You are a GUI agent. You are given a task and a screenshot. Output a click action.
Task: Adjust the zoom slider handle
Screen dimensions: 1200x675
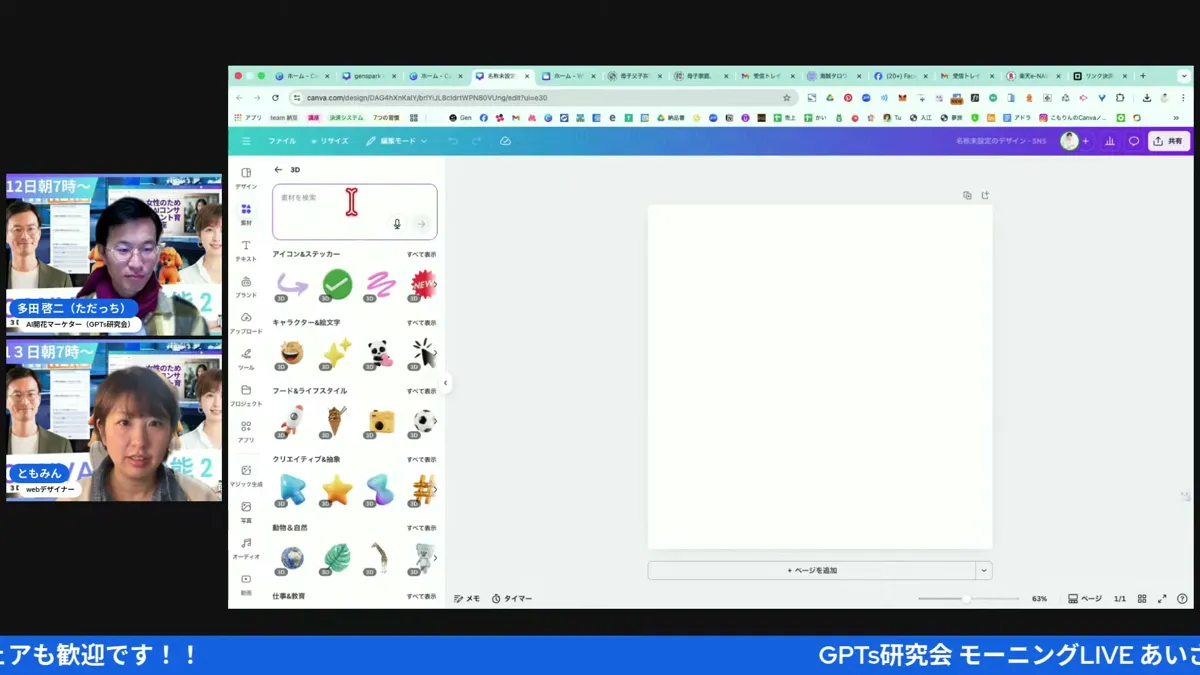(966, 598)
